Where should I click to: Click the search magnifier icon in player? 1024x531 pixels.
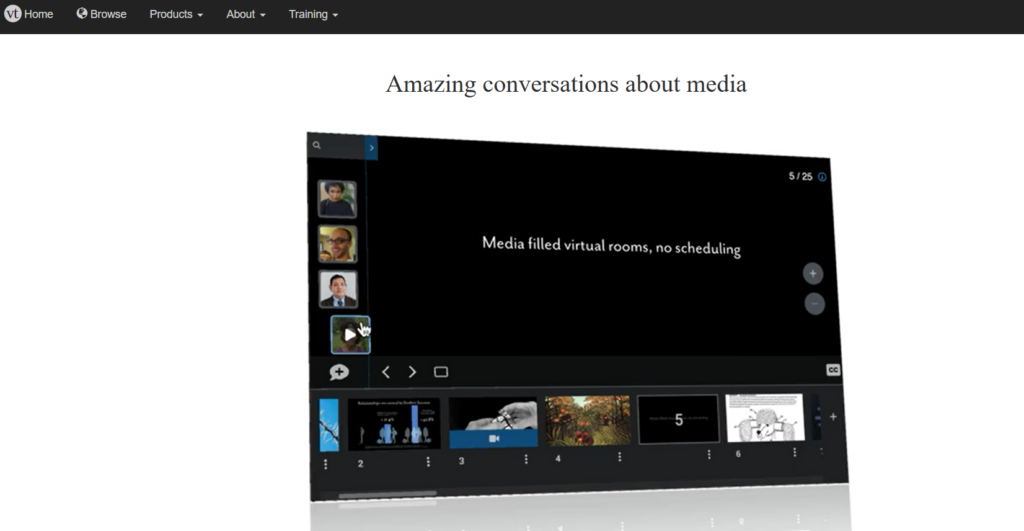tap(317, 145)
